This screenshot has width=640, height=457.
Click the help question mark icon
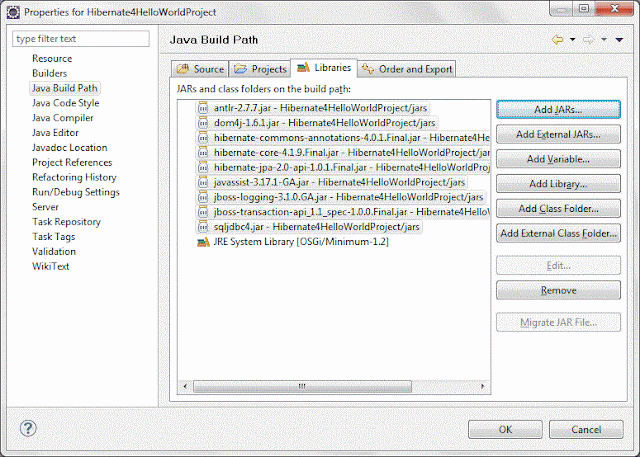pyautogui.click(x=28, y=428)
